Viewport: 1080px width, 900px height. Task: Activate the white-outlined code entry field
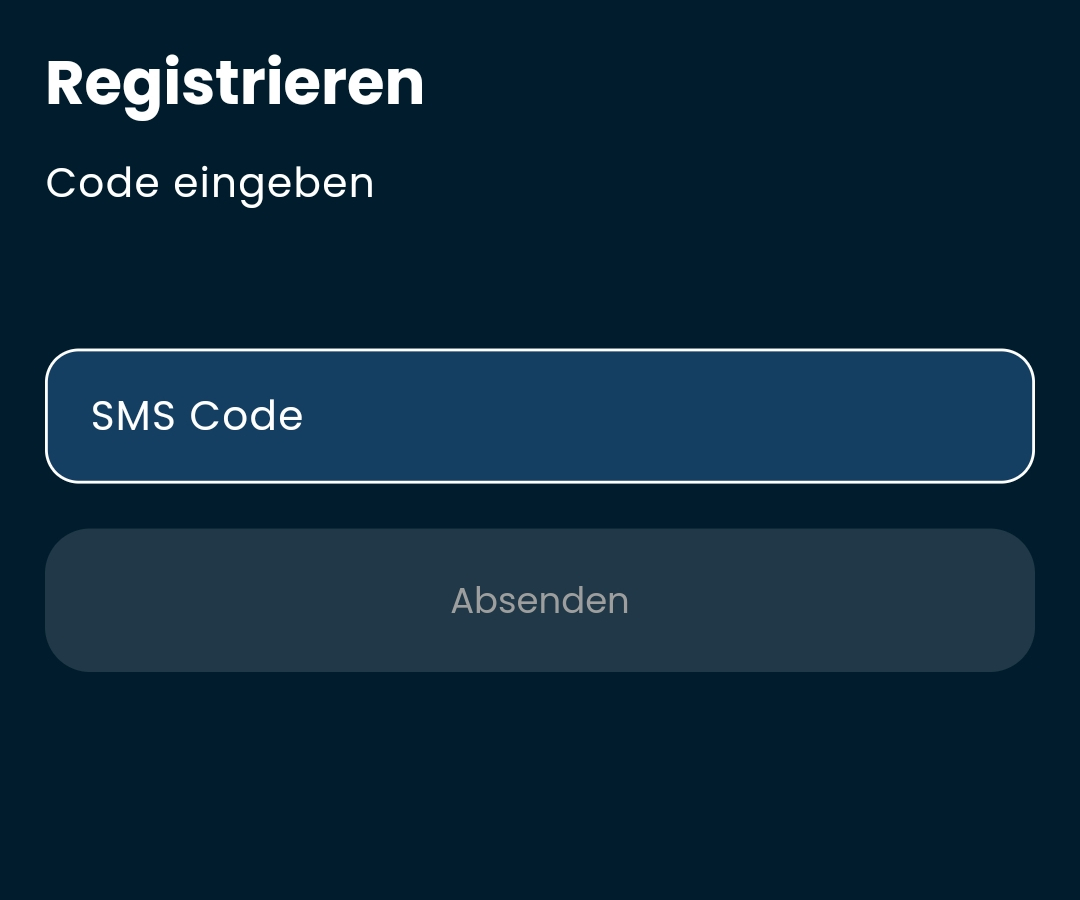pyautogui.click(x=540, y=416)
